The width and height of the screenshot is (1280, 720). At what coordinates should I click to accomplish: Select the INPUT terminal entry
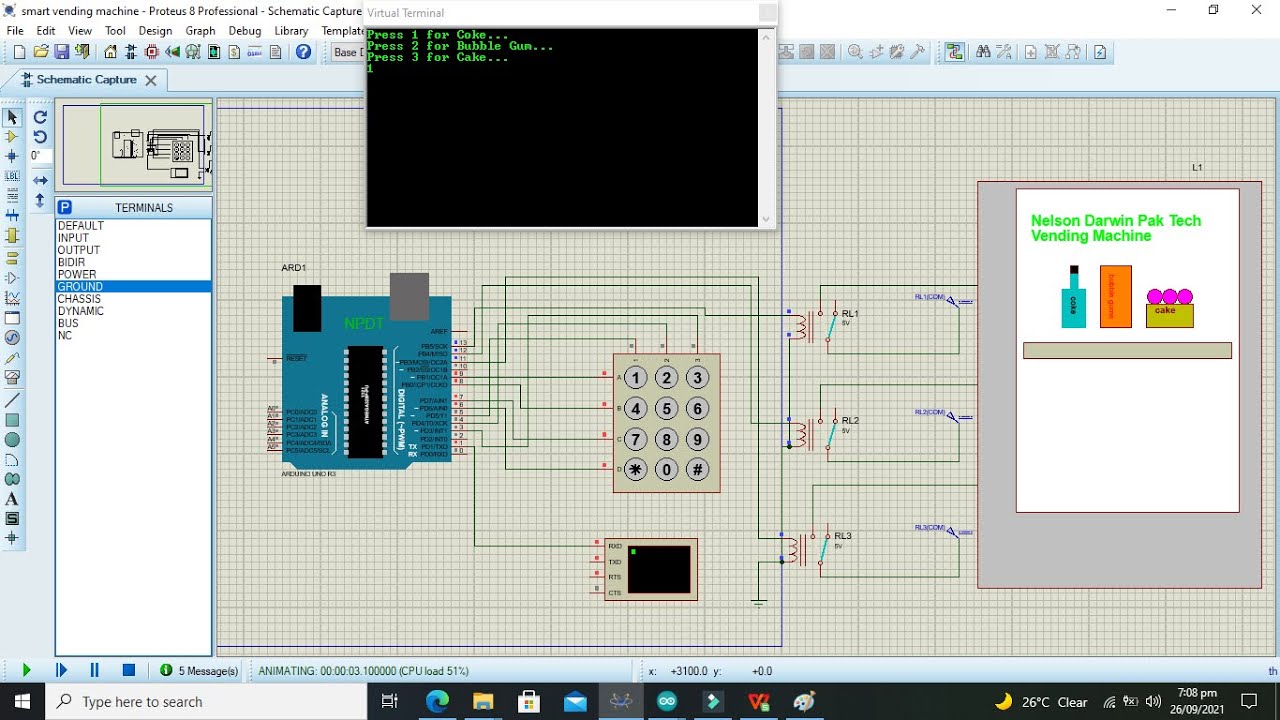[x=134, y=238]
